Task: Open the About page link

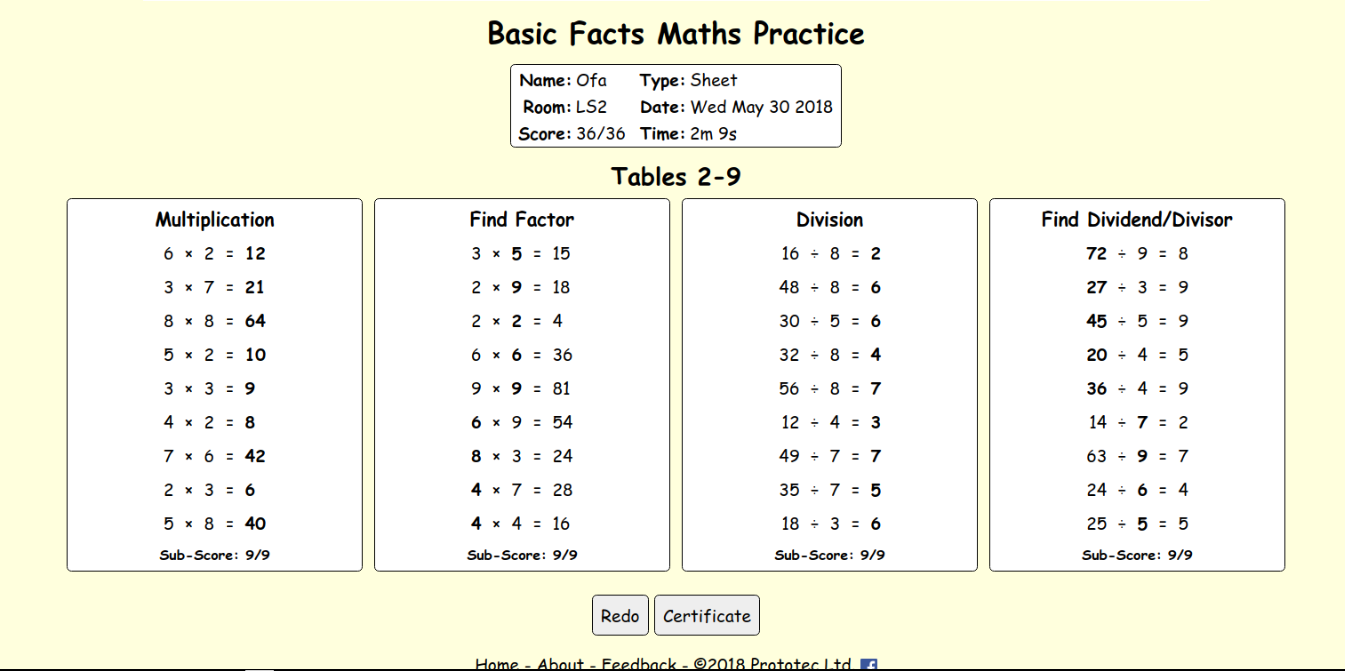Action: 562,663
